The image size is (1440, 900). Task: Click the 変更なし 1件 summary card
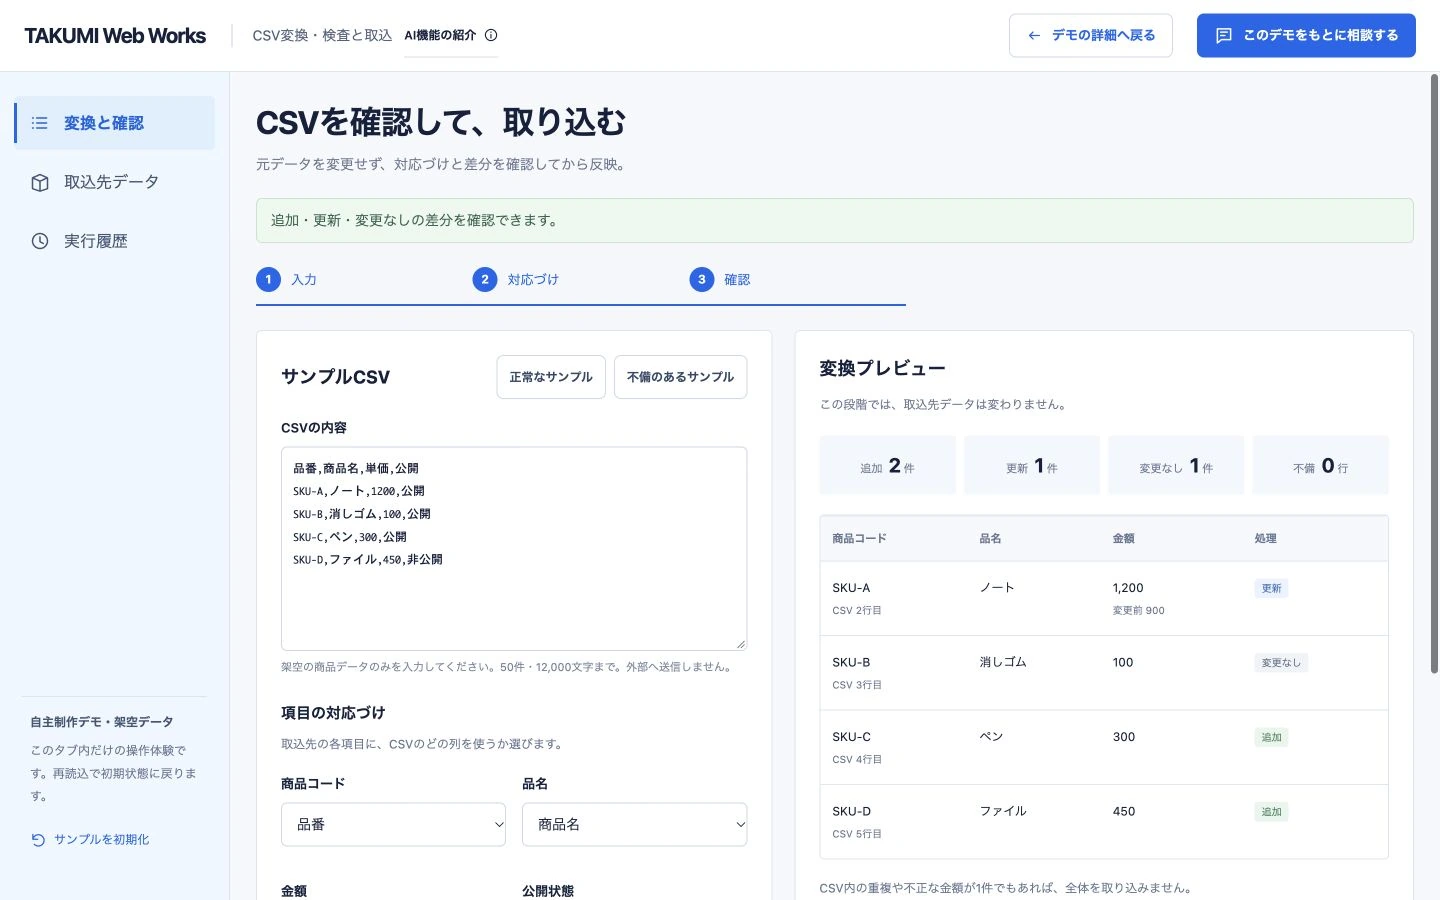[x=1176, y=465]
